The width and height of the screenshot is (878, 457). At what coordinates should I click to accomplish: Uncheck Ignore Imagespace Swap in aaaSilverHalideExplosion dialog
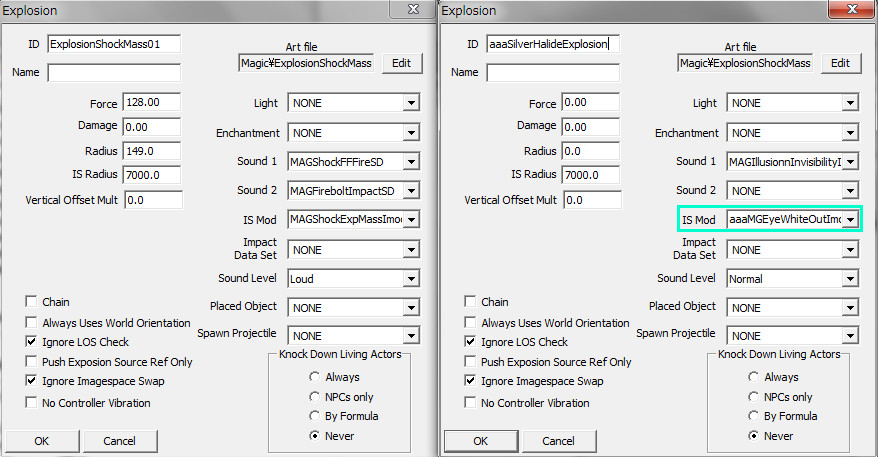coord(472,381)
